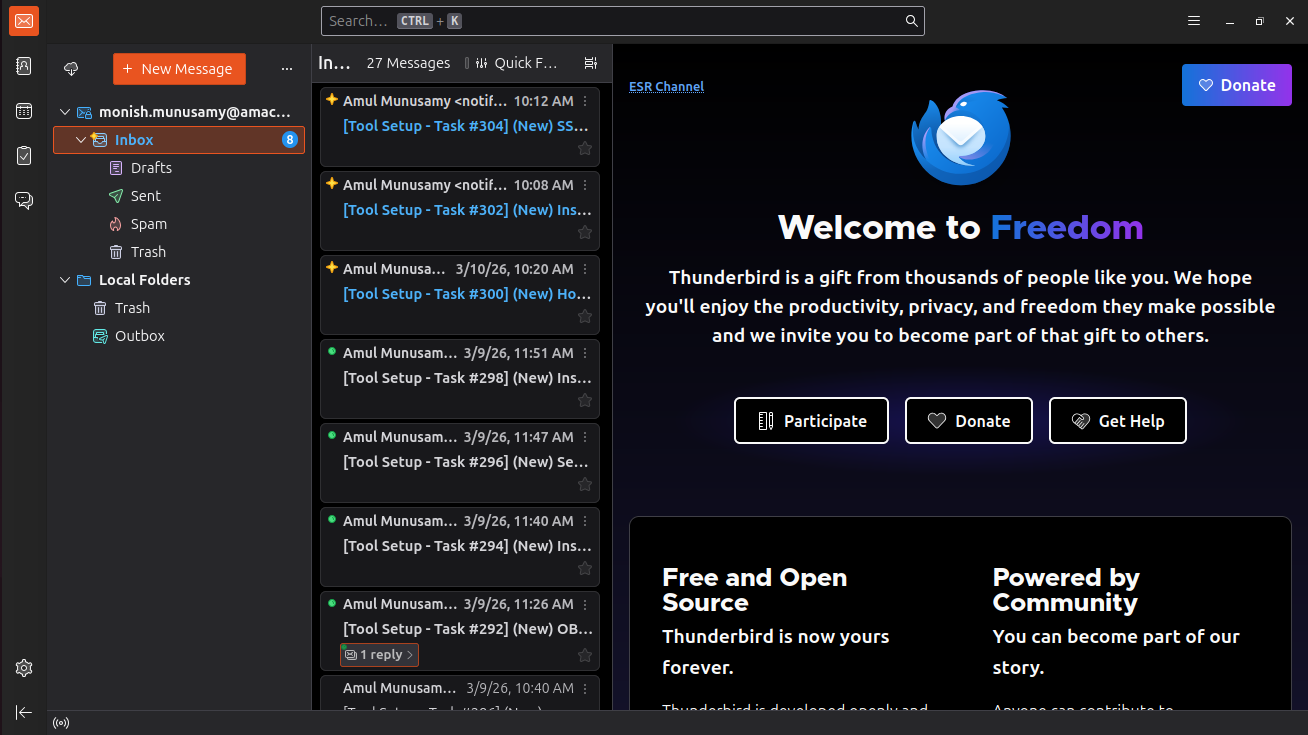The width and height of the screenshot is (1308, 735).
Task: Open message list display options
Action: [x=591, y=63]
